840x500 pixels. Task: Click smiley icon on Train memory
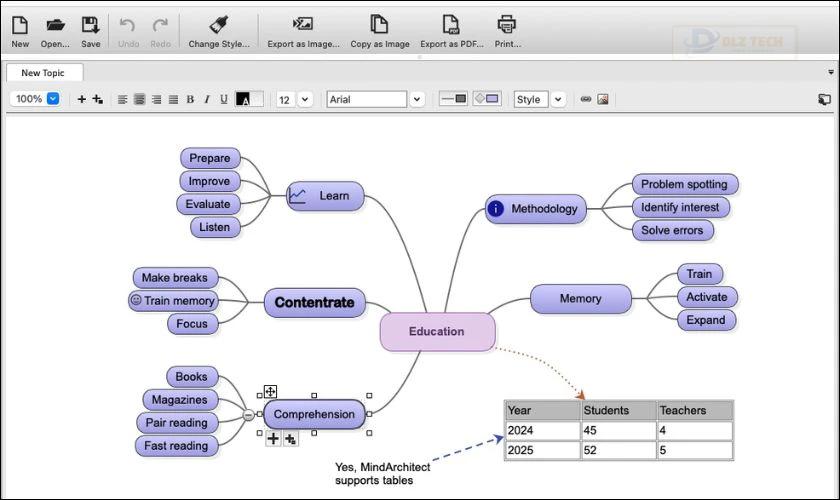(x=136, y=300)
